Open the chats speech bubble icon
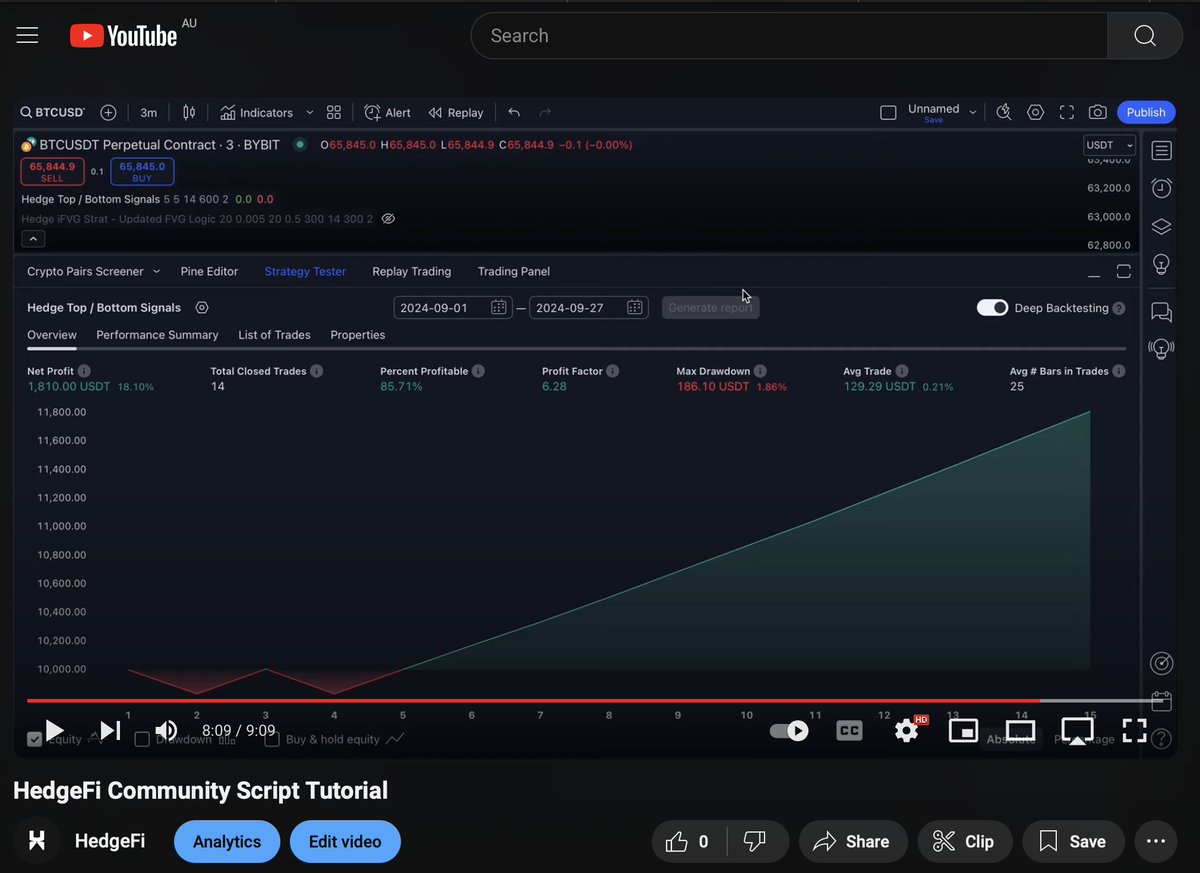 (x=1161, y=312)
